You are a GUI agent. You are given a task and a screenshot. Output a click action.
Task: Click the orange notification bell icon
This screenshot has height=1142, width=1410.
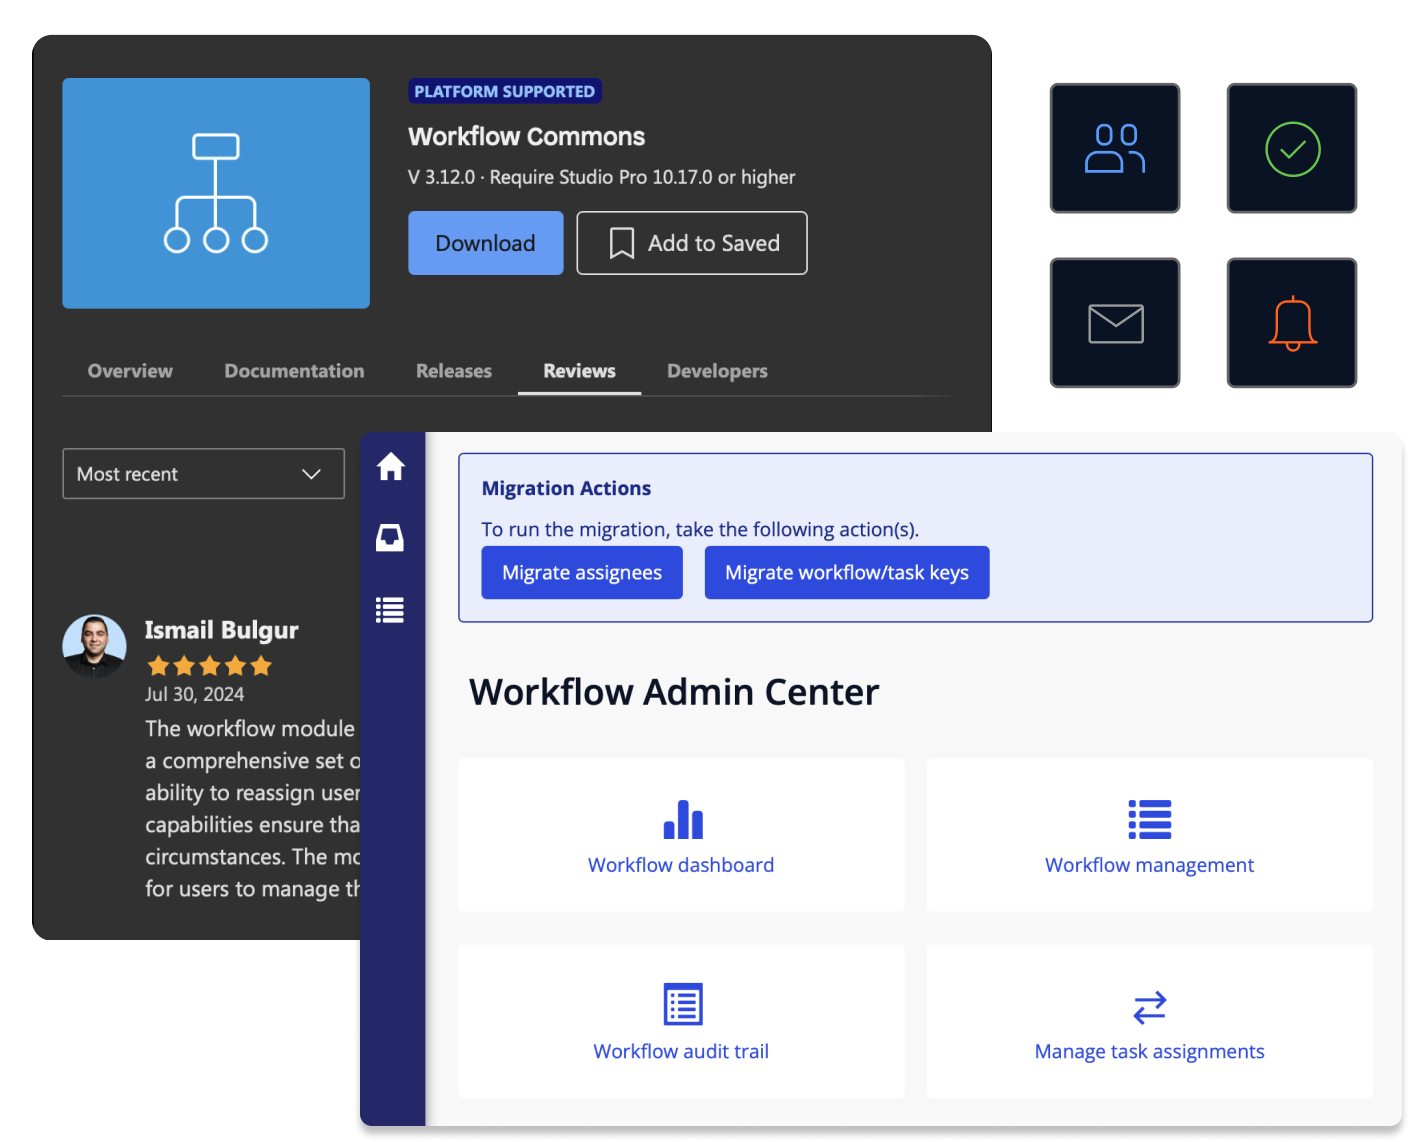coord(1291,323)
